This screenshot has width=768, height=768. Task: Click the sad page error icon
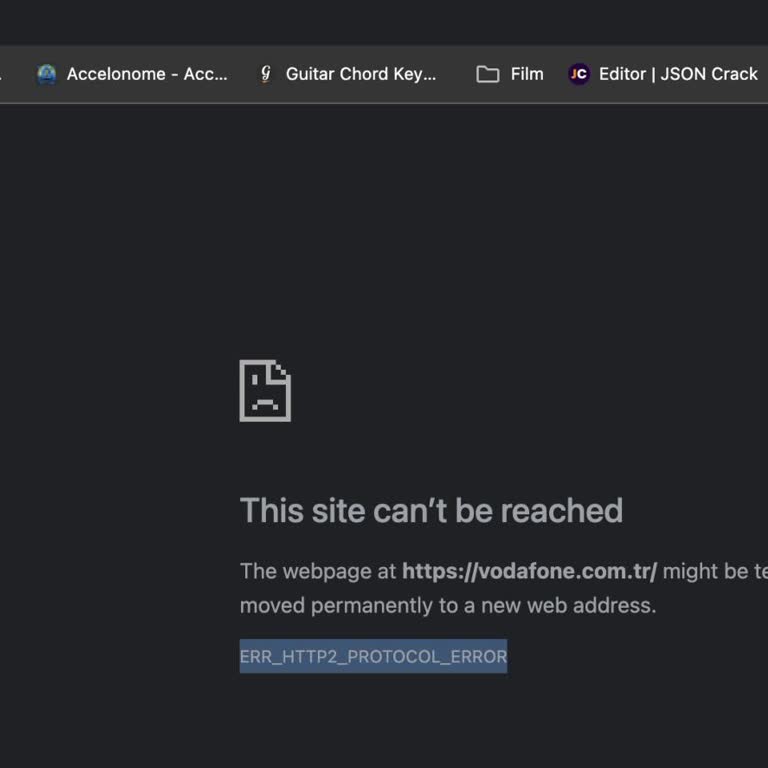(x=265, y=390)
